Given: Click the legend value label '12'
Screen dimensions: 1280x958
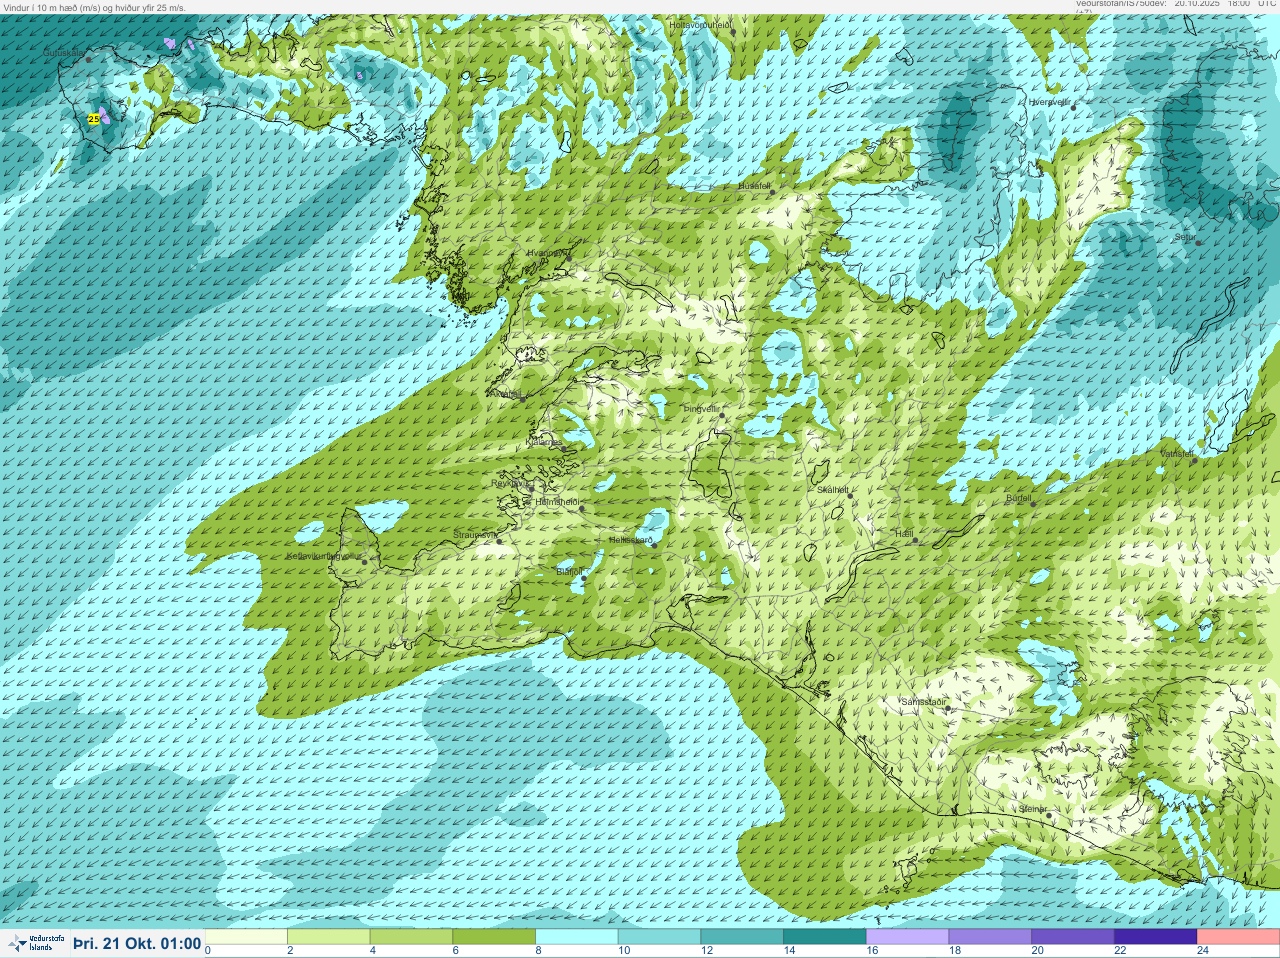Looking at the screenshot, I should [706, 951].
